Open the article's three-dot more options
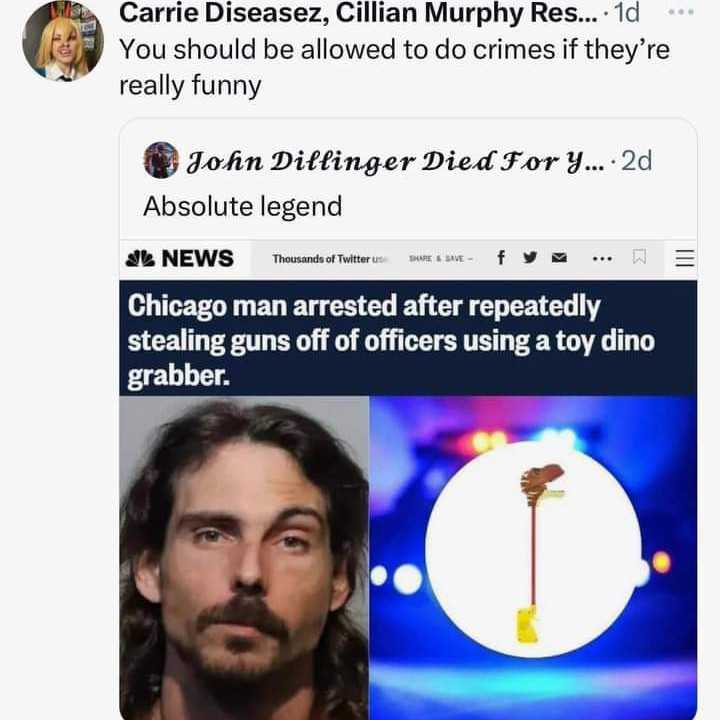Screen dimensions: 720x720 (x=602, y=258)
